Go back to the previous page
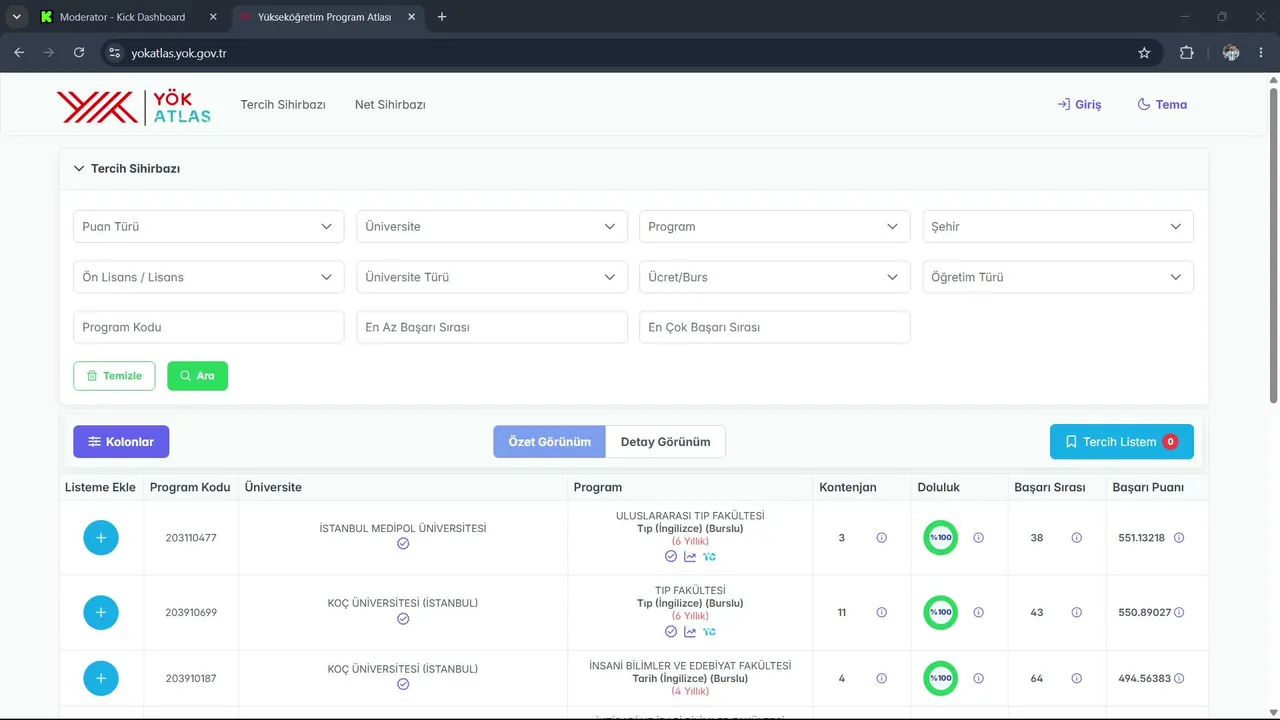Viewport: 1280px width, 720px height. point(19,53)
